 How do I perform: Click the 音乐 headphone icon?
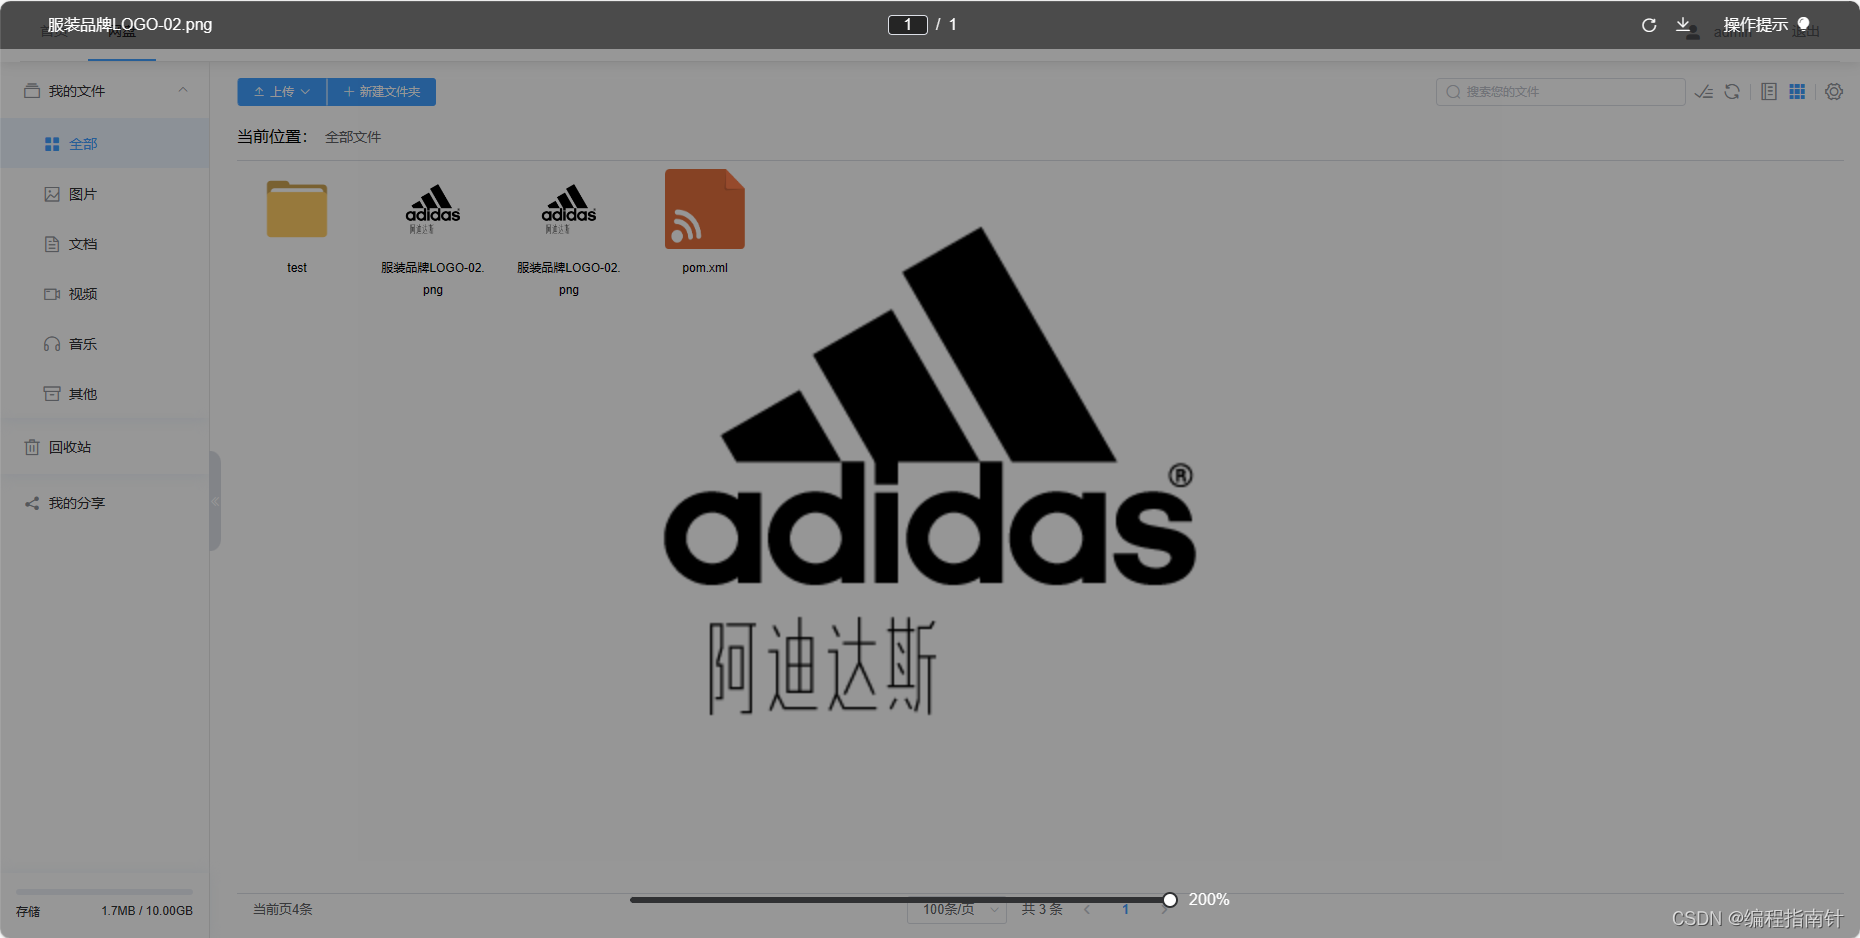click(x=52, y=344)
